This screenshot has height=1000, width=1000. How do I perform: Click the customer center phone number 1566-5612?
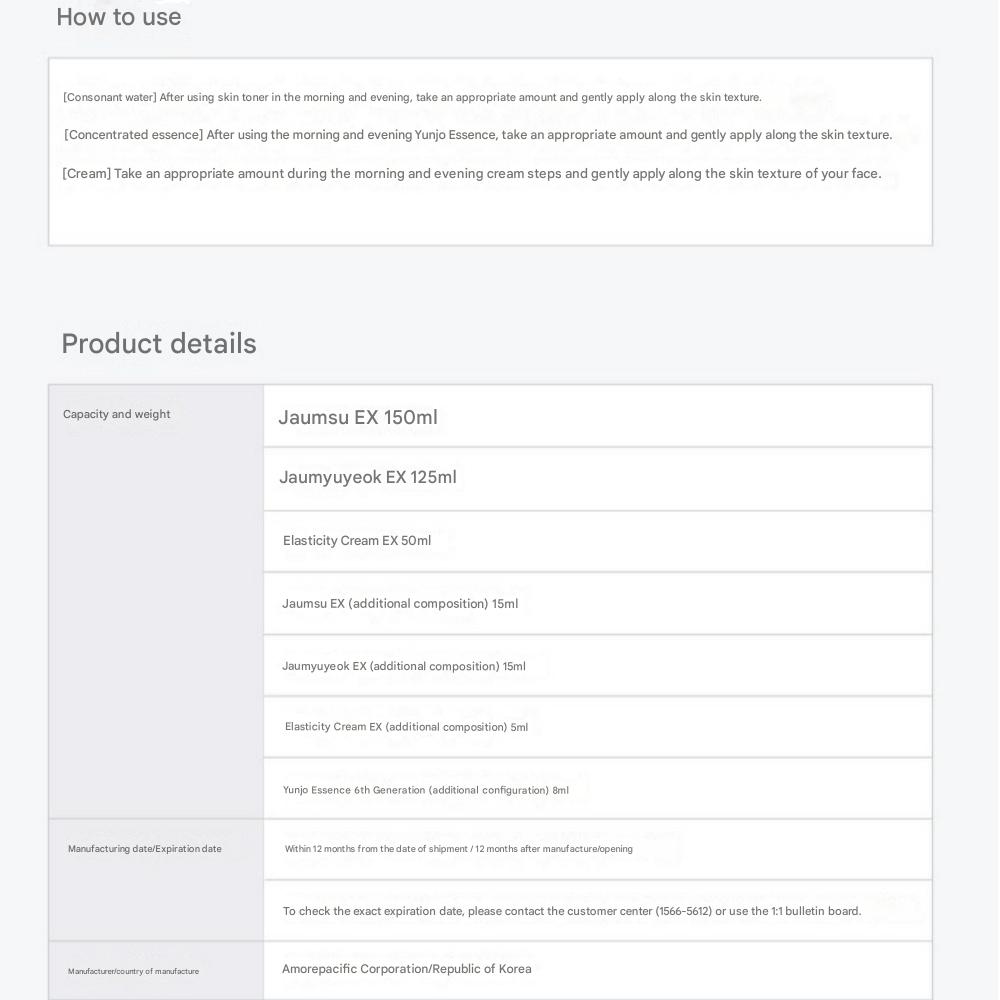pyautogui.click(x=684, y=911)
